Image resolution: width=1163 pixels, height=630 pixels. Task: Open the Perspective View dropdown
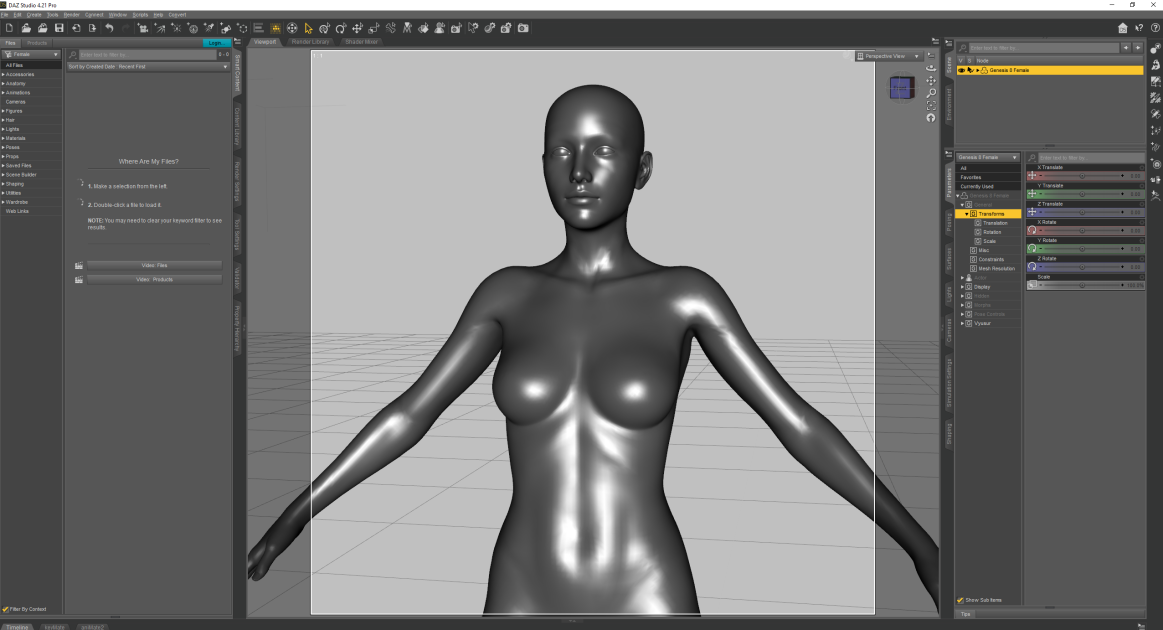click(x=889, y=56)
